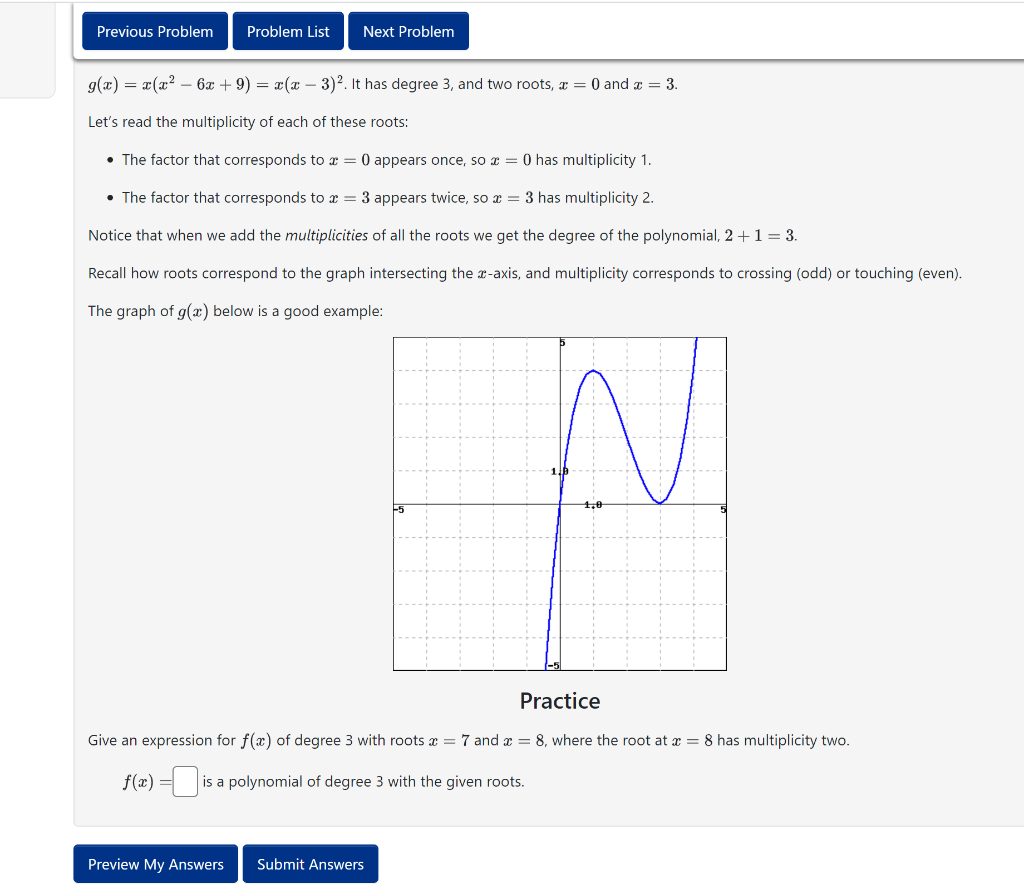Click the x-axis label 5 on the graph
1024x884 pixels.
tap(722, 509)
